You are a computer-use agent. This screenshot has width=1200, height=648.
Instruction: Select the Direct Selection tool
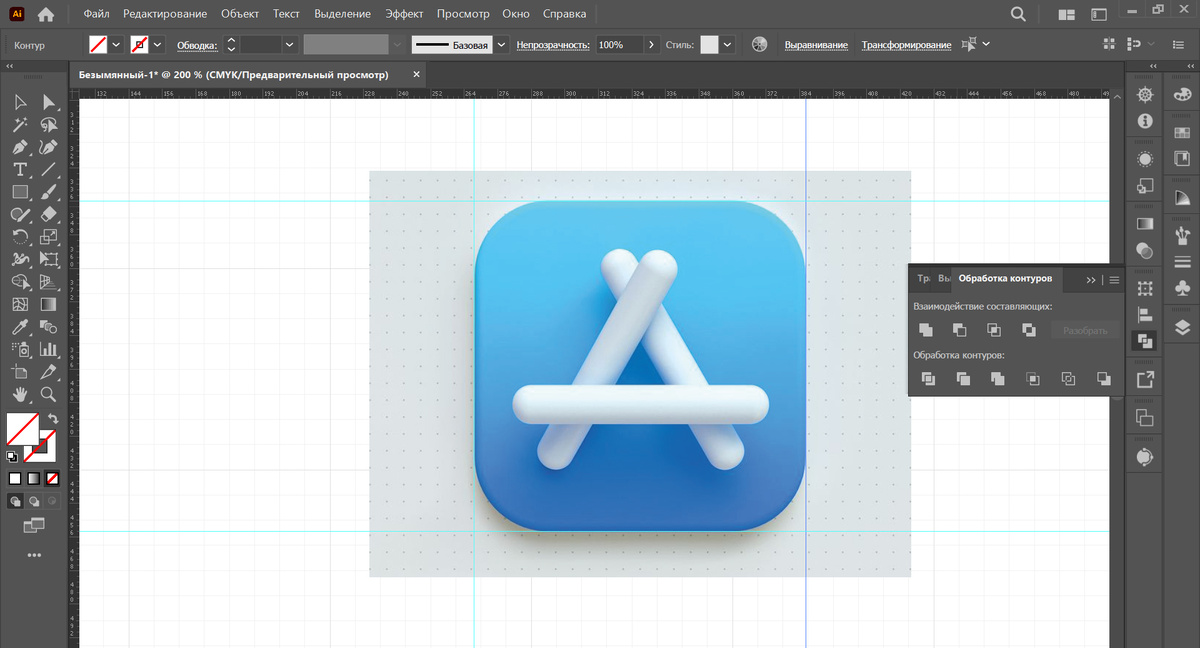click(48, 102)
